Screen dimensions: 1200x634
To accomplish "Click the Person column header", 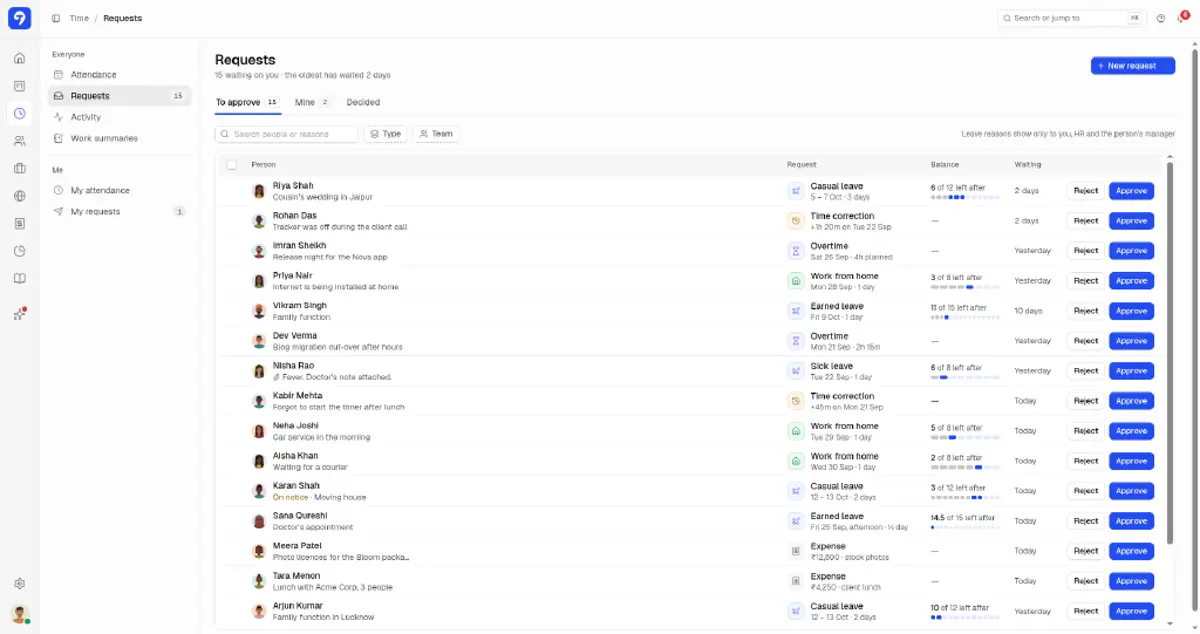I will tap(264, 164).
